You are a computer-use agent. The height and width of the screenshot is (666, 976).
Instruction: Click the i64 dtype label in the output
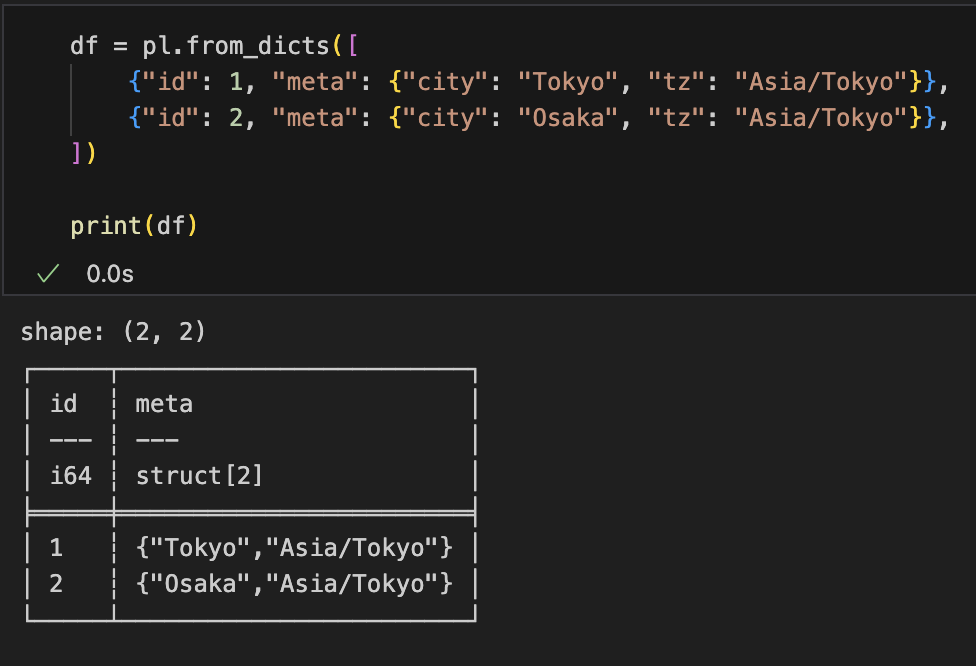click(x=71, y=476)
